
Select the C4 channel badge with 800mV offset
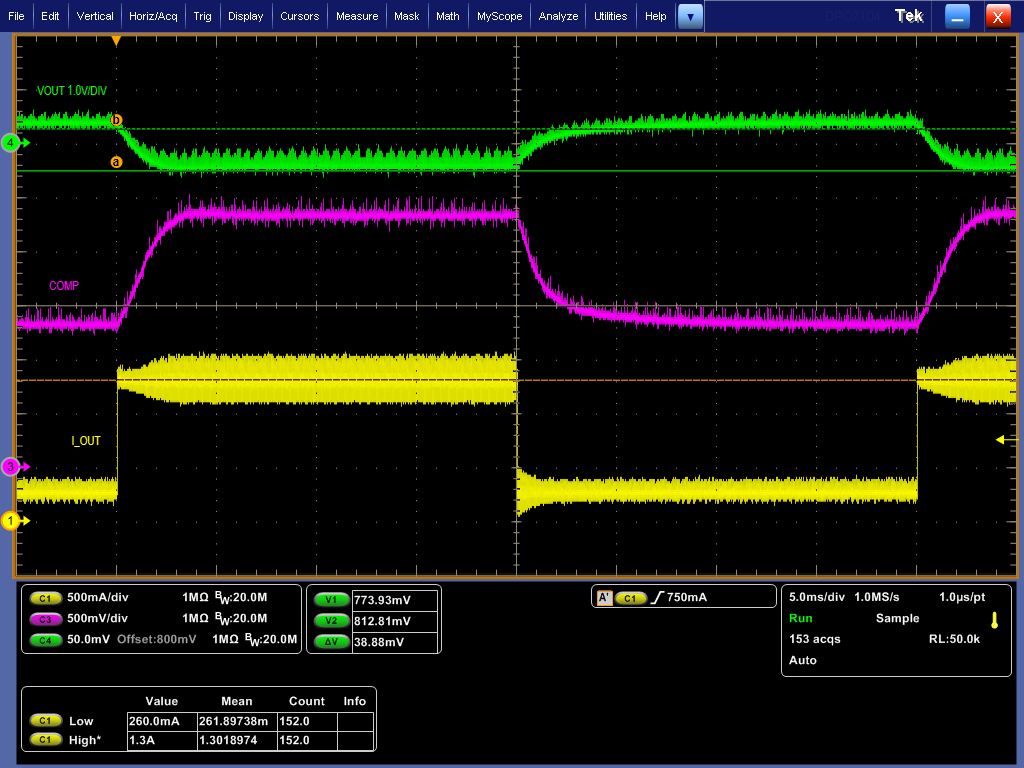click(x=47, y=640)
